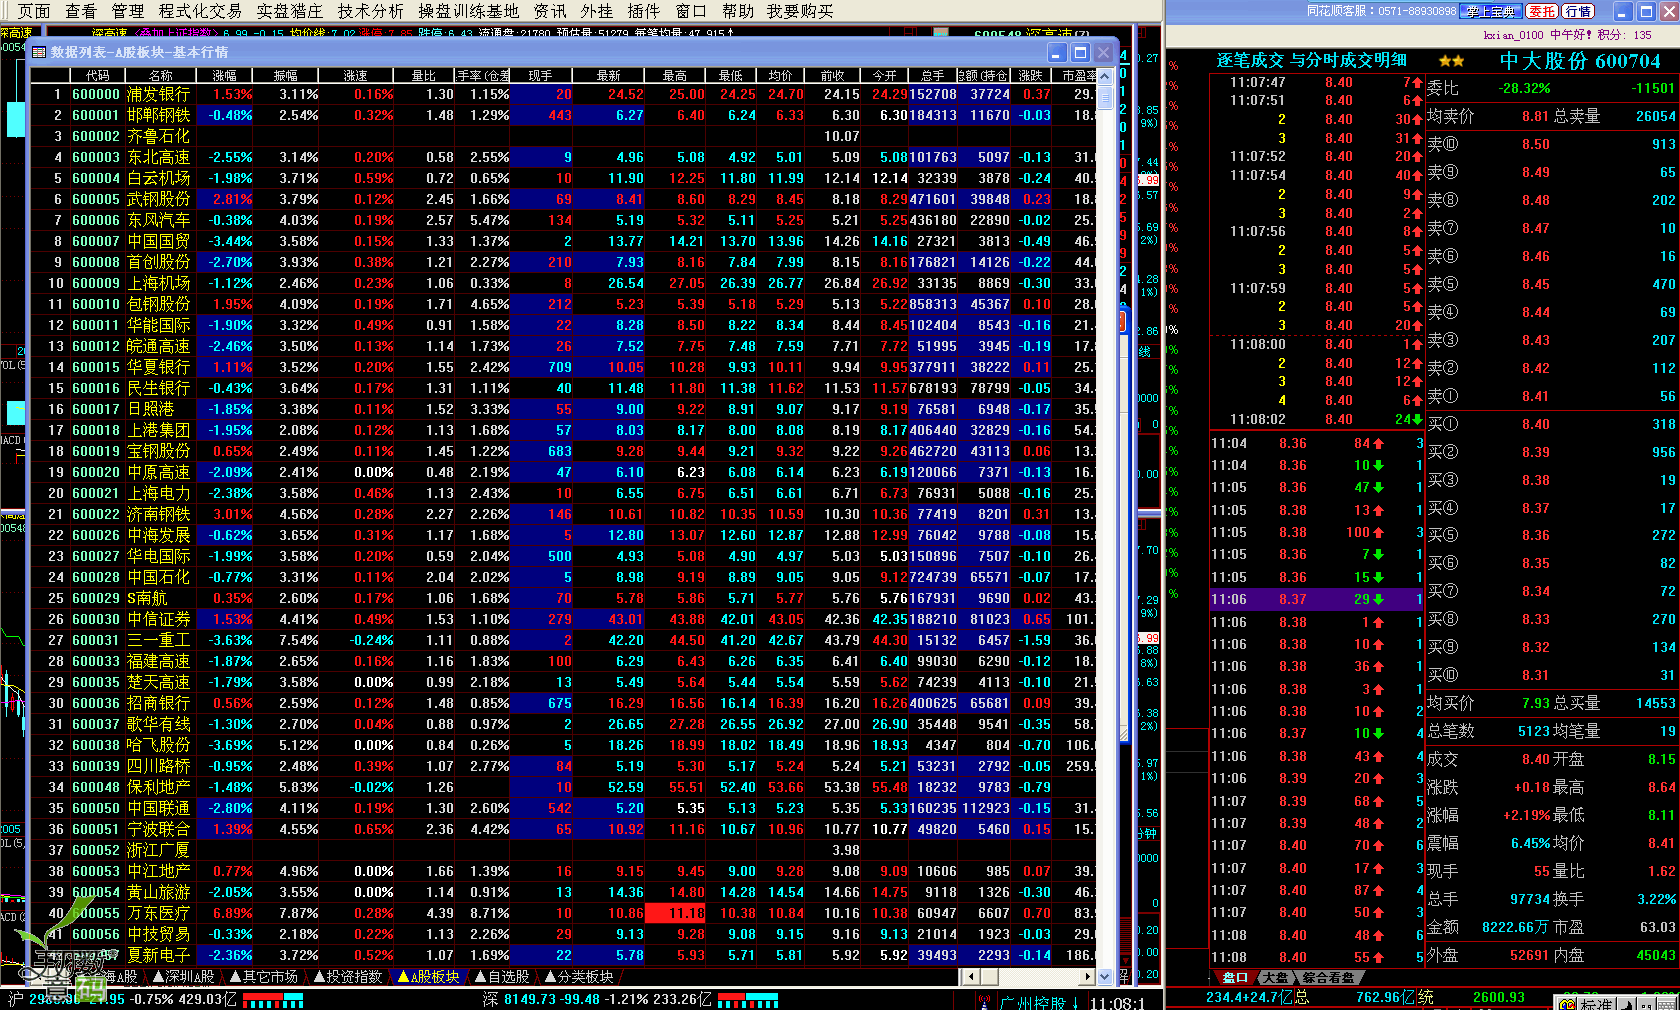Click the 掌上宝典 button in title bar

click(x=1491, y=11)
